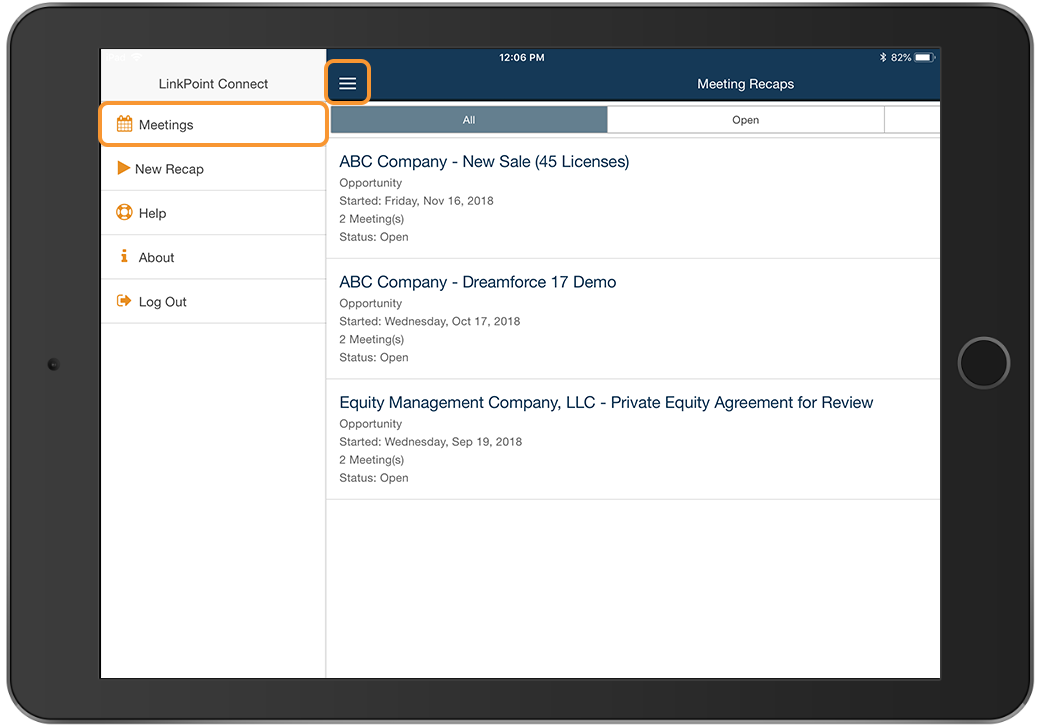The image size is (1038, 726).
Task: Click the LinkPoint Connect sidebar title
Action: (213, 84)
